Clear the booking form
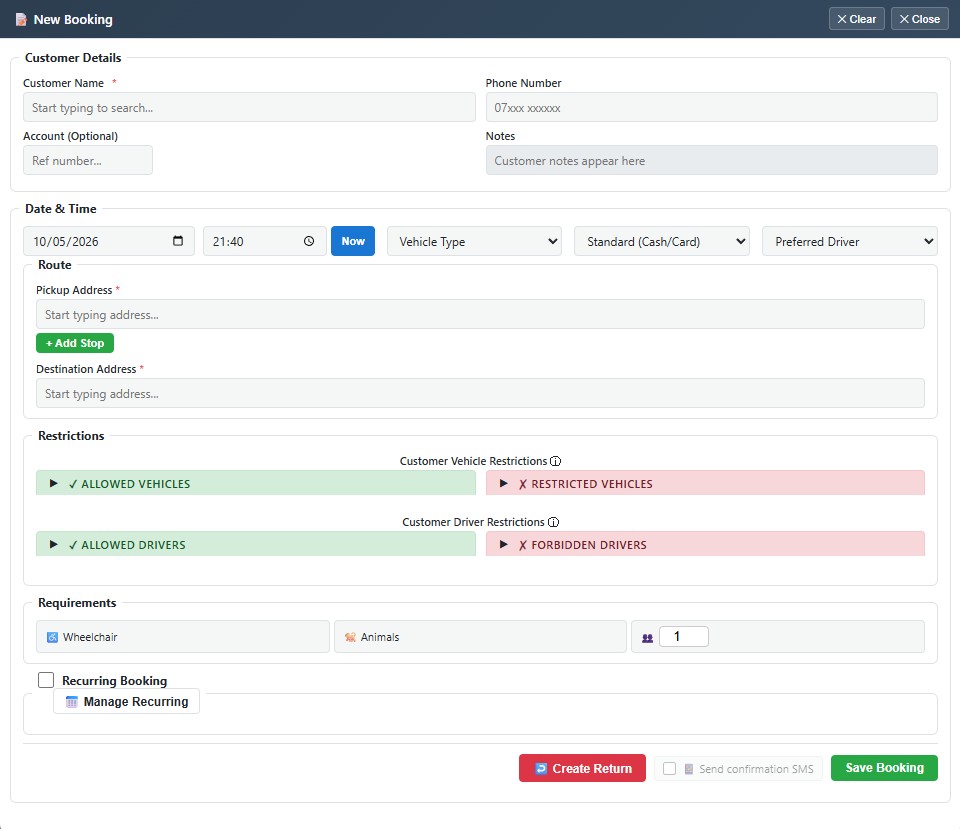The height and width of the screenshot is (829, 960). click(x=857, y=19)
